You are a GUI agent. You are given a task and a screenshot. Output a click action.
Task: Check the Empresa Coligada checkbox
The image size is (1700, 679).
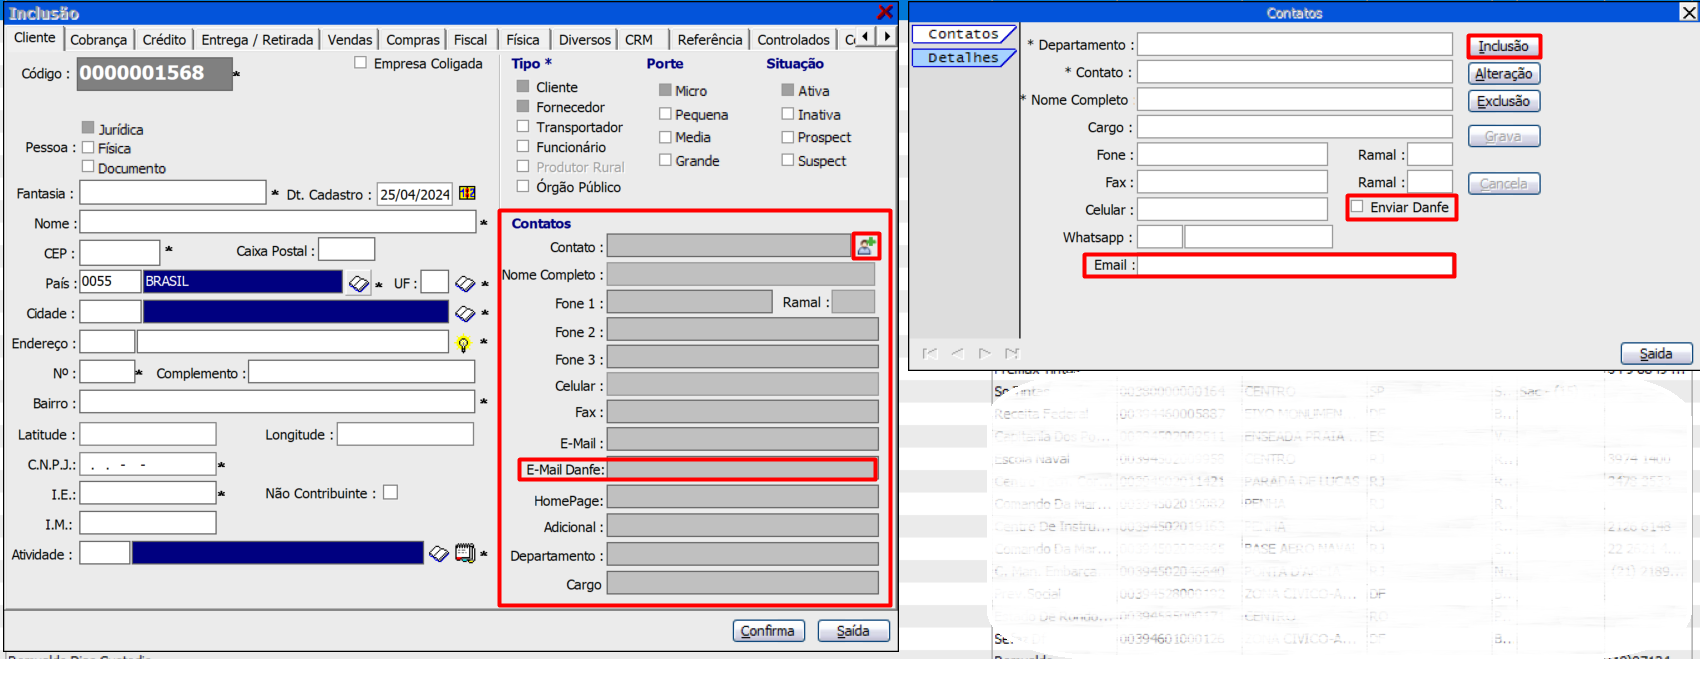point(360,63)
